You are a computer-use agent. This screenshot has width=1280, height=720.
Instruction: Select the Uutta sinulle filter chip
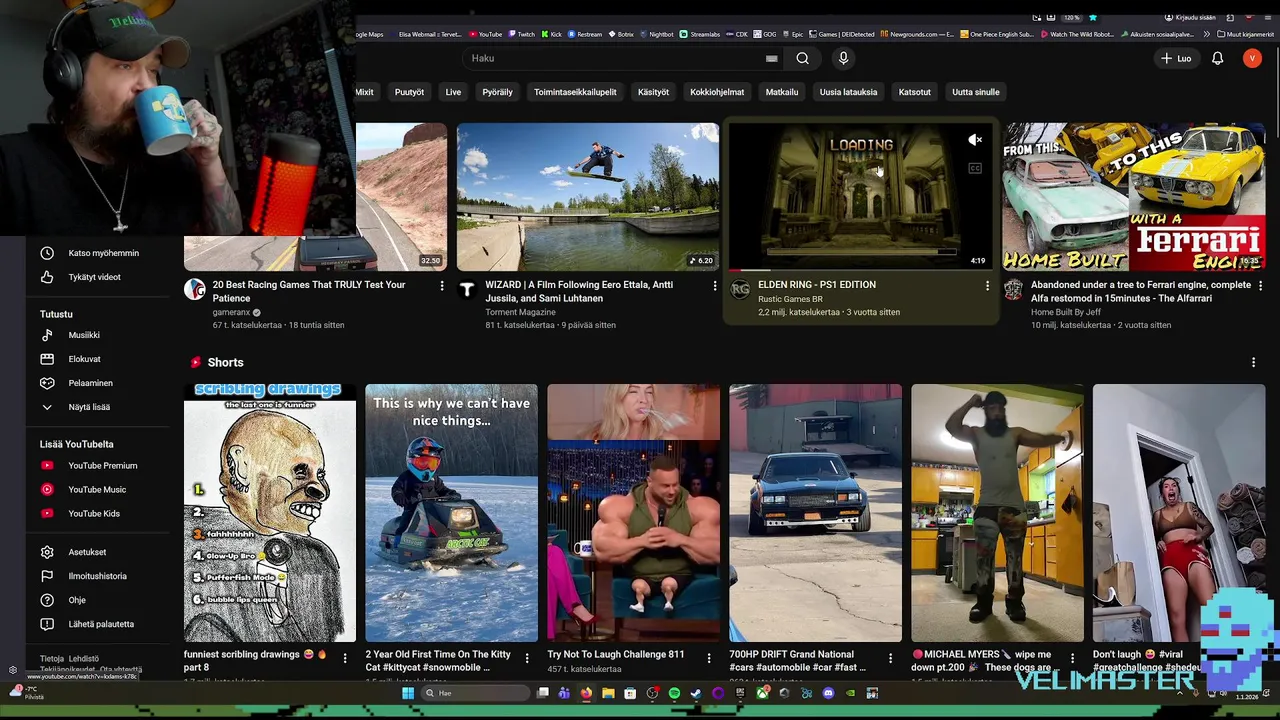click(x=975, y=92)
